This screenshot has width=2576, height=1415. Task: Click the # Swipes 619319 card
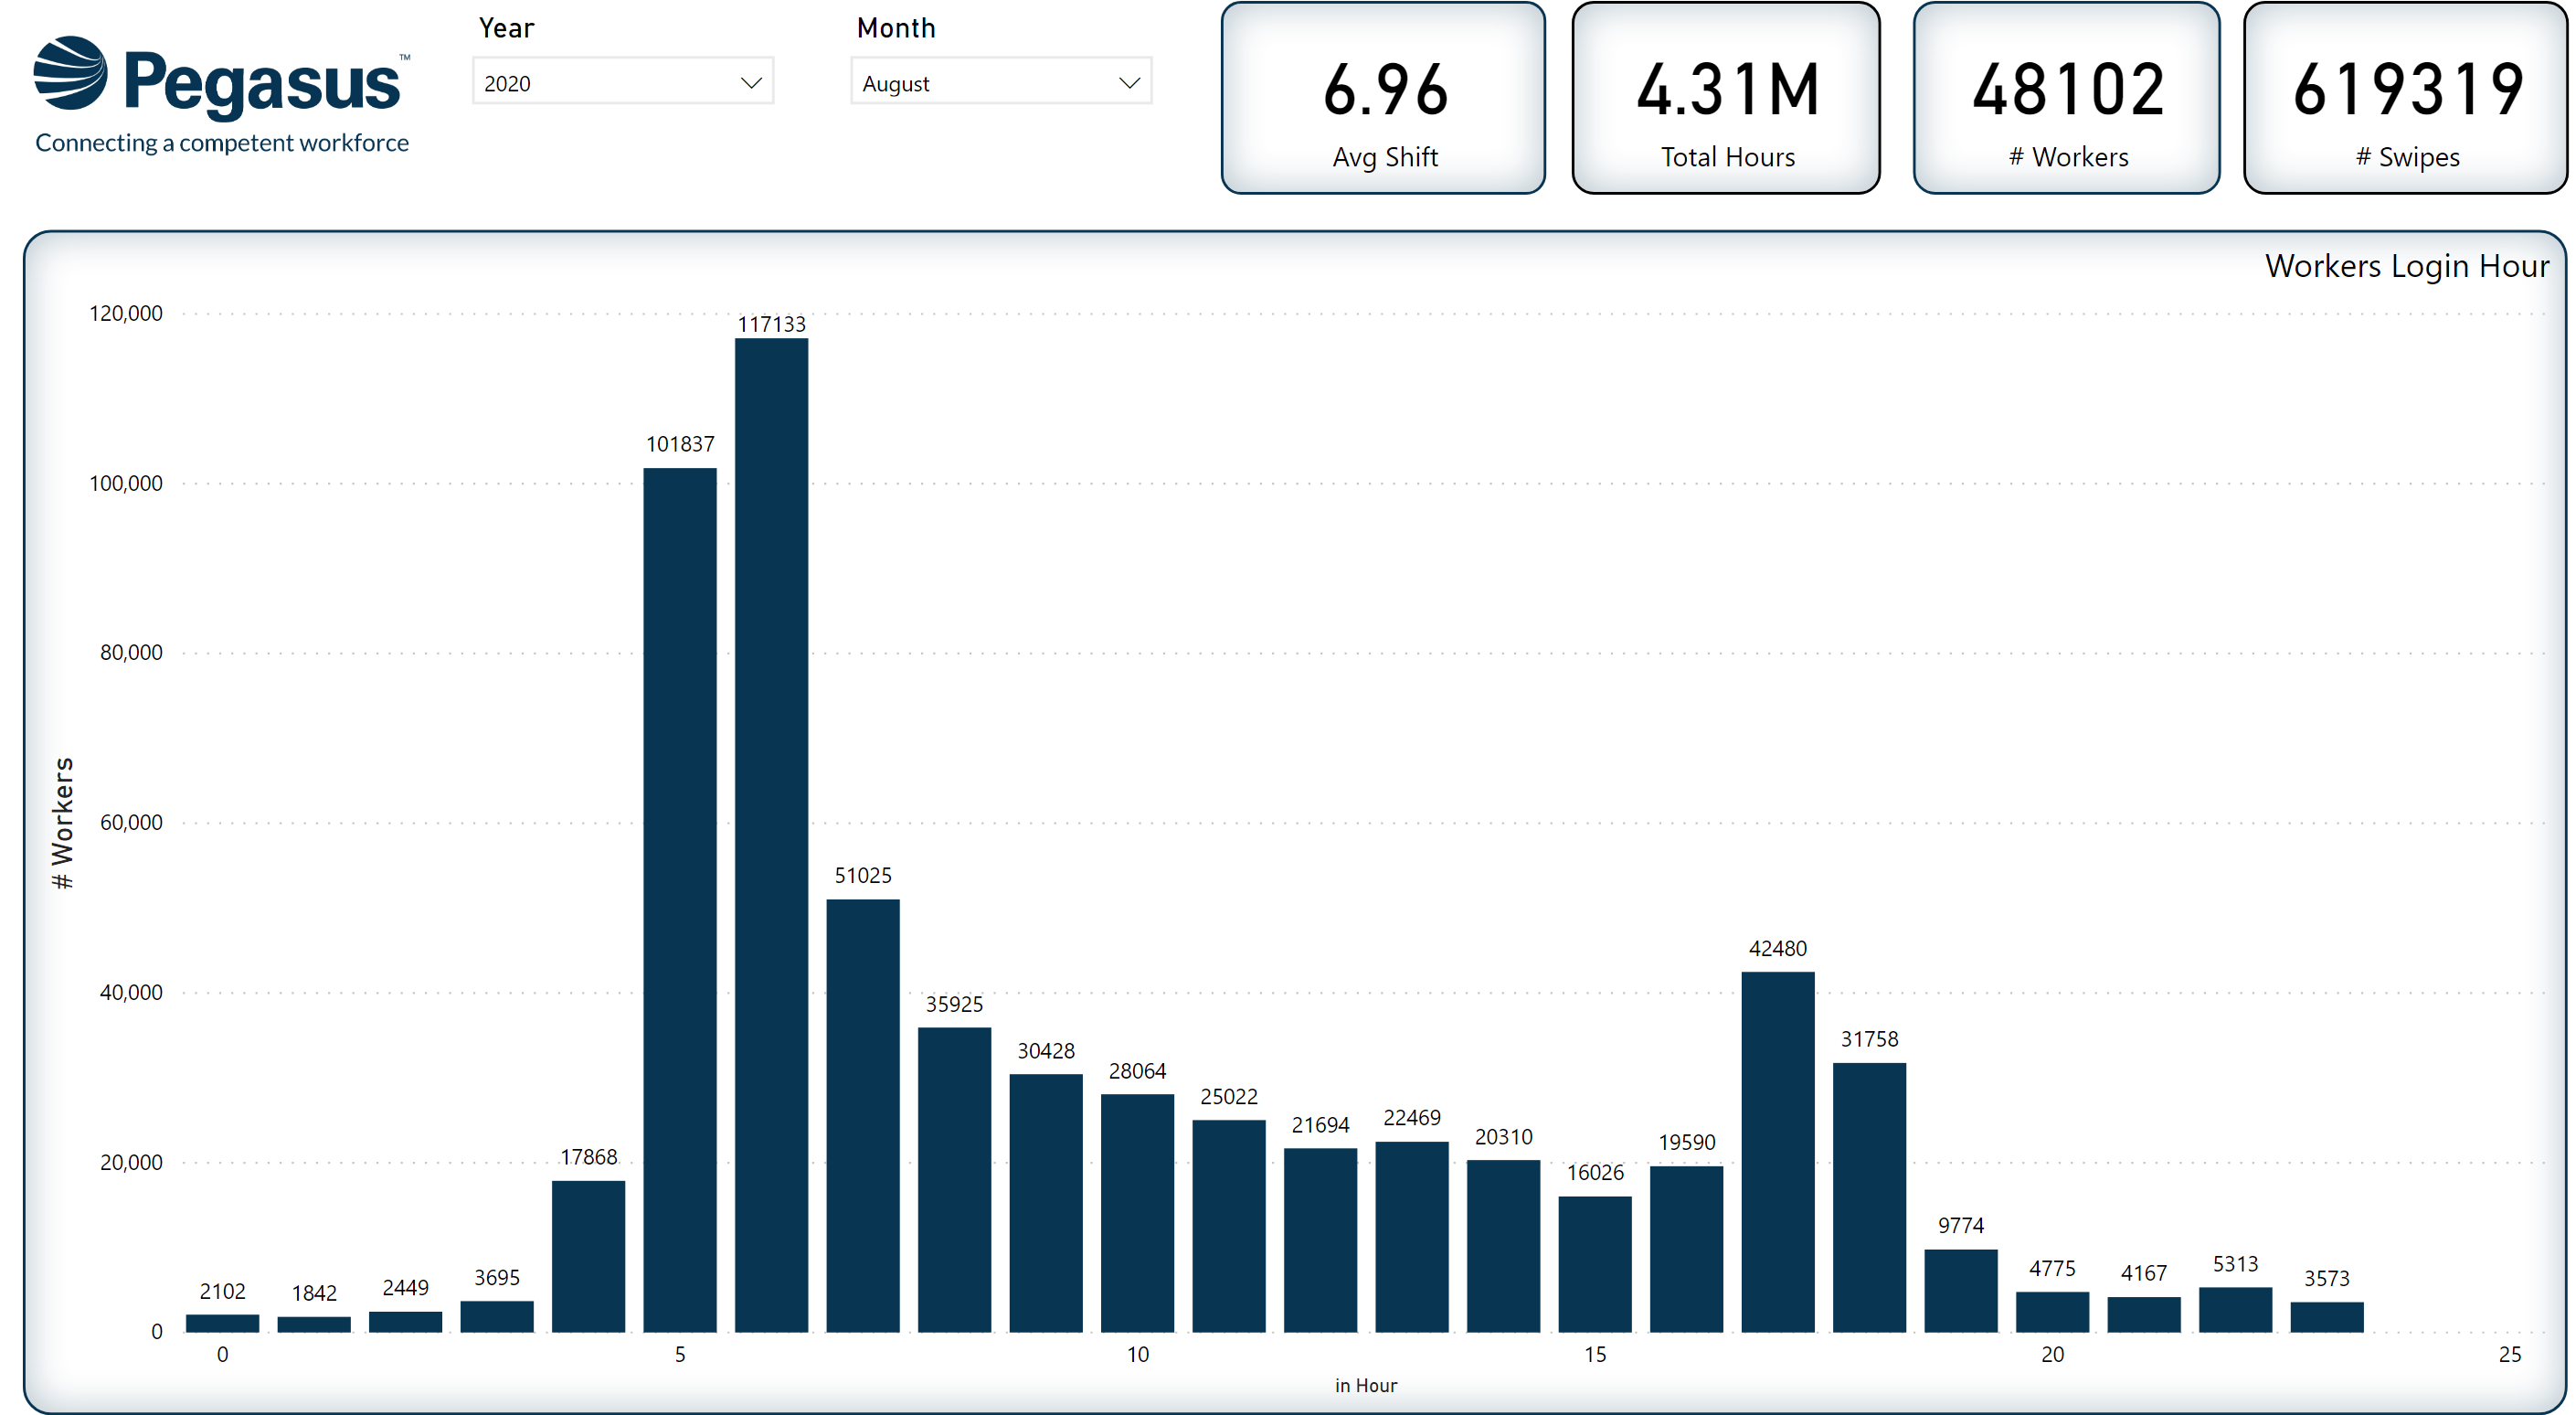coord(2405,98)
